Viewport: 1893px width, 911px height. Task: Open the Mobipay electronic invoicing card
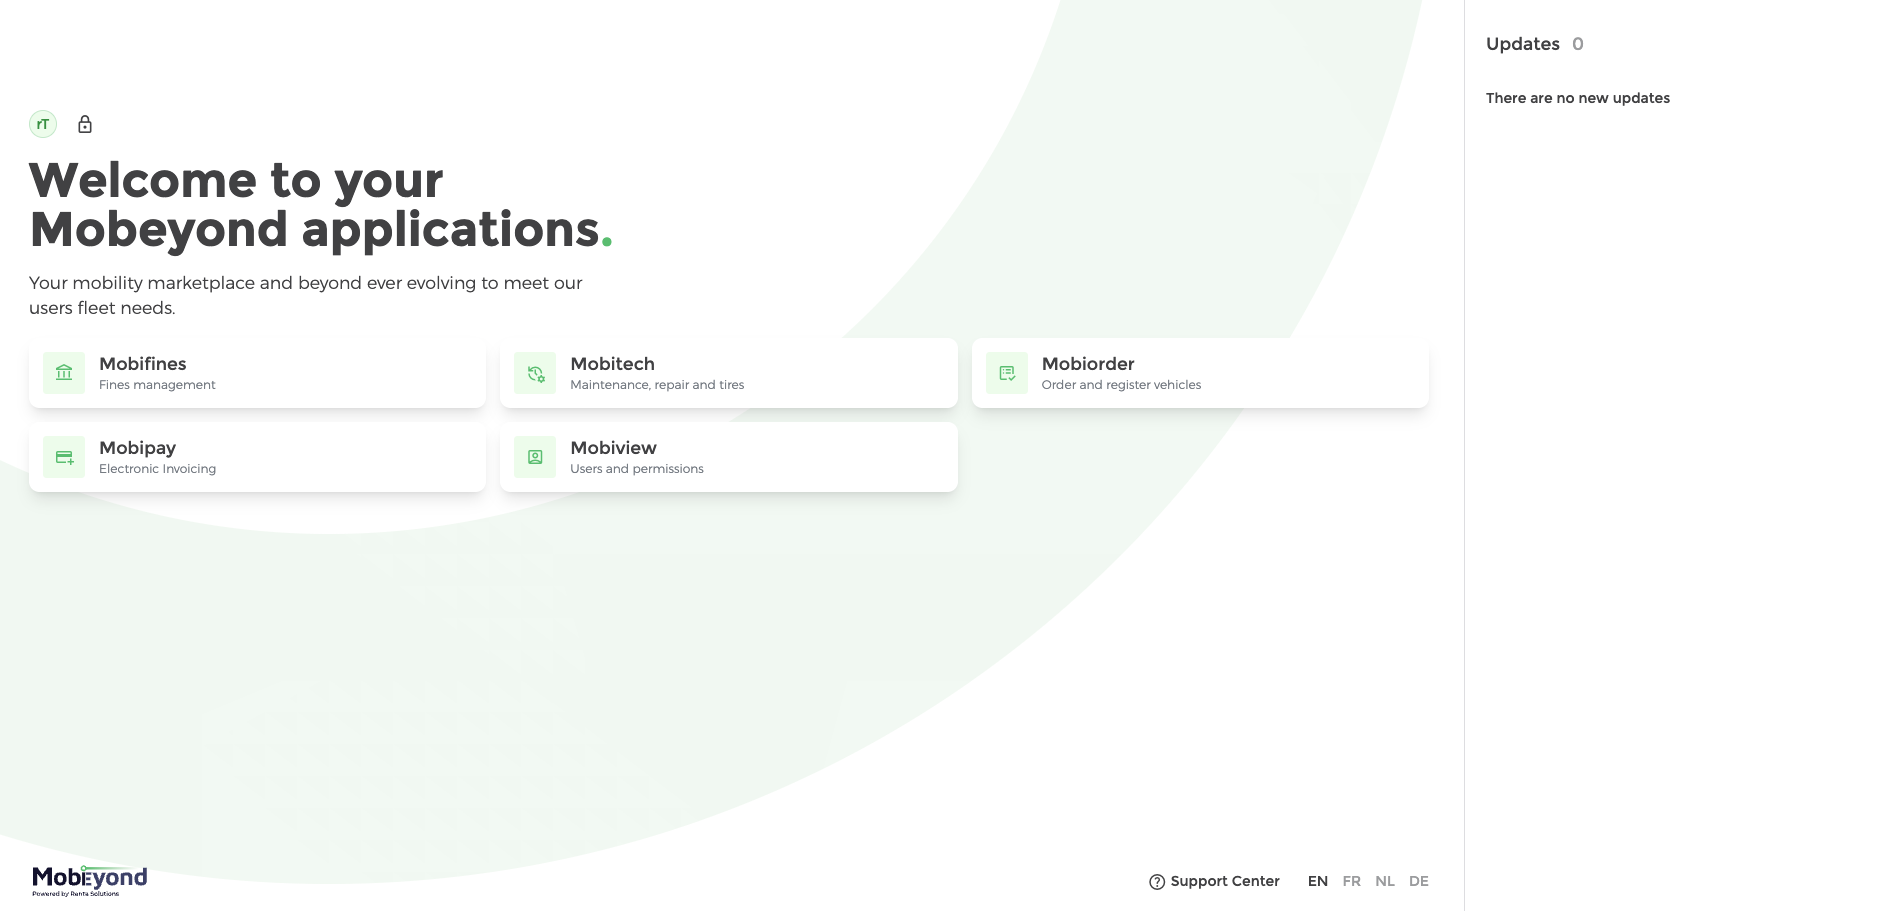coord(257,457)
